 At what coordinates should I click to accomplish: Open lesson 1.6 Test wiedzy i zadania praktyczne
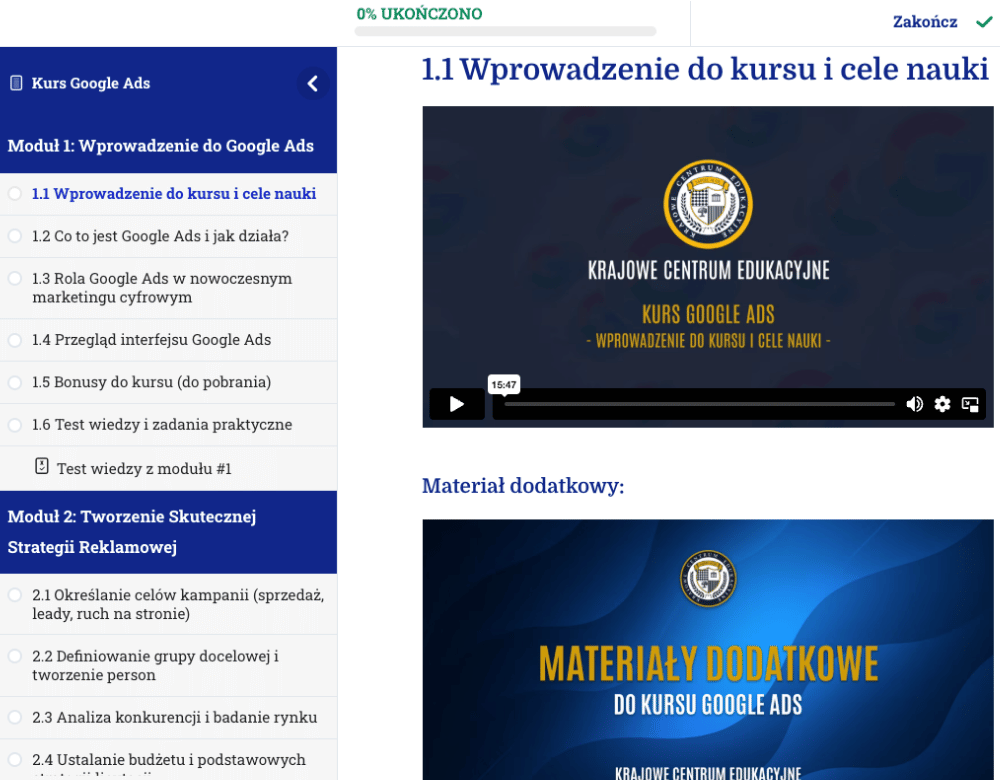pos(162,425)
